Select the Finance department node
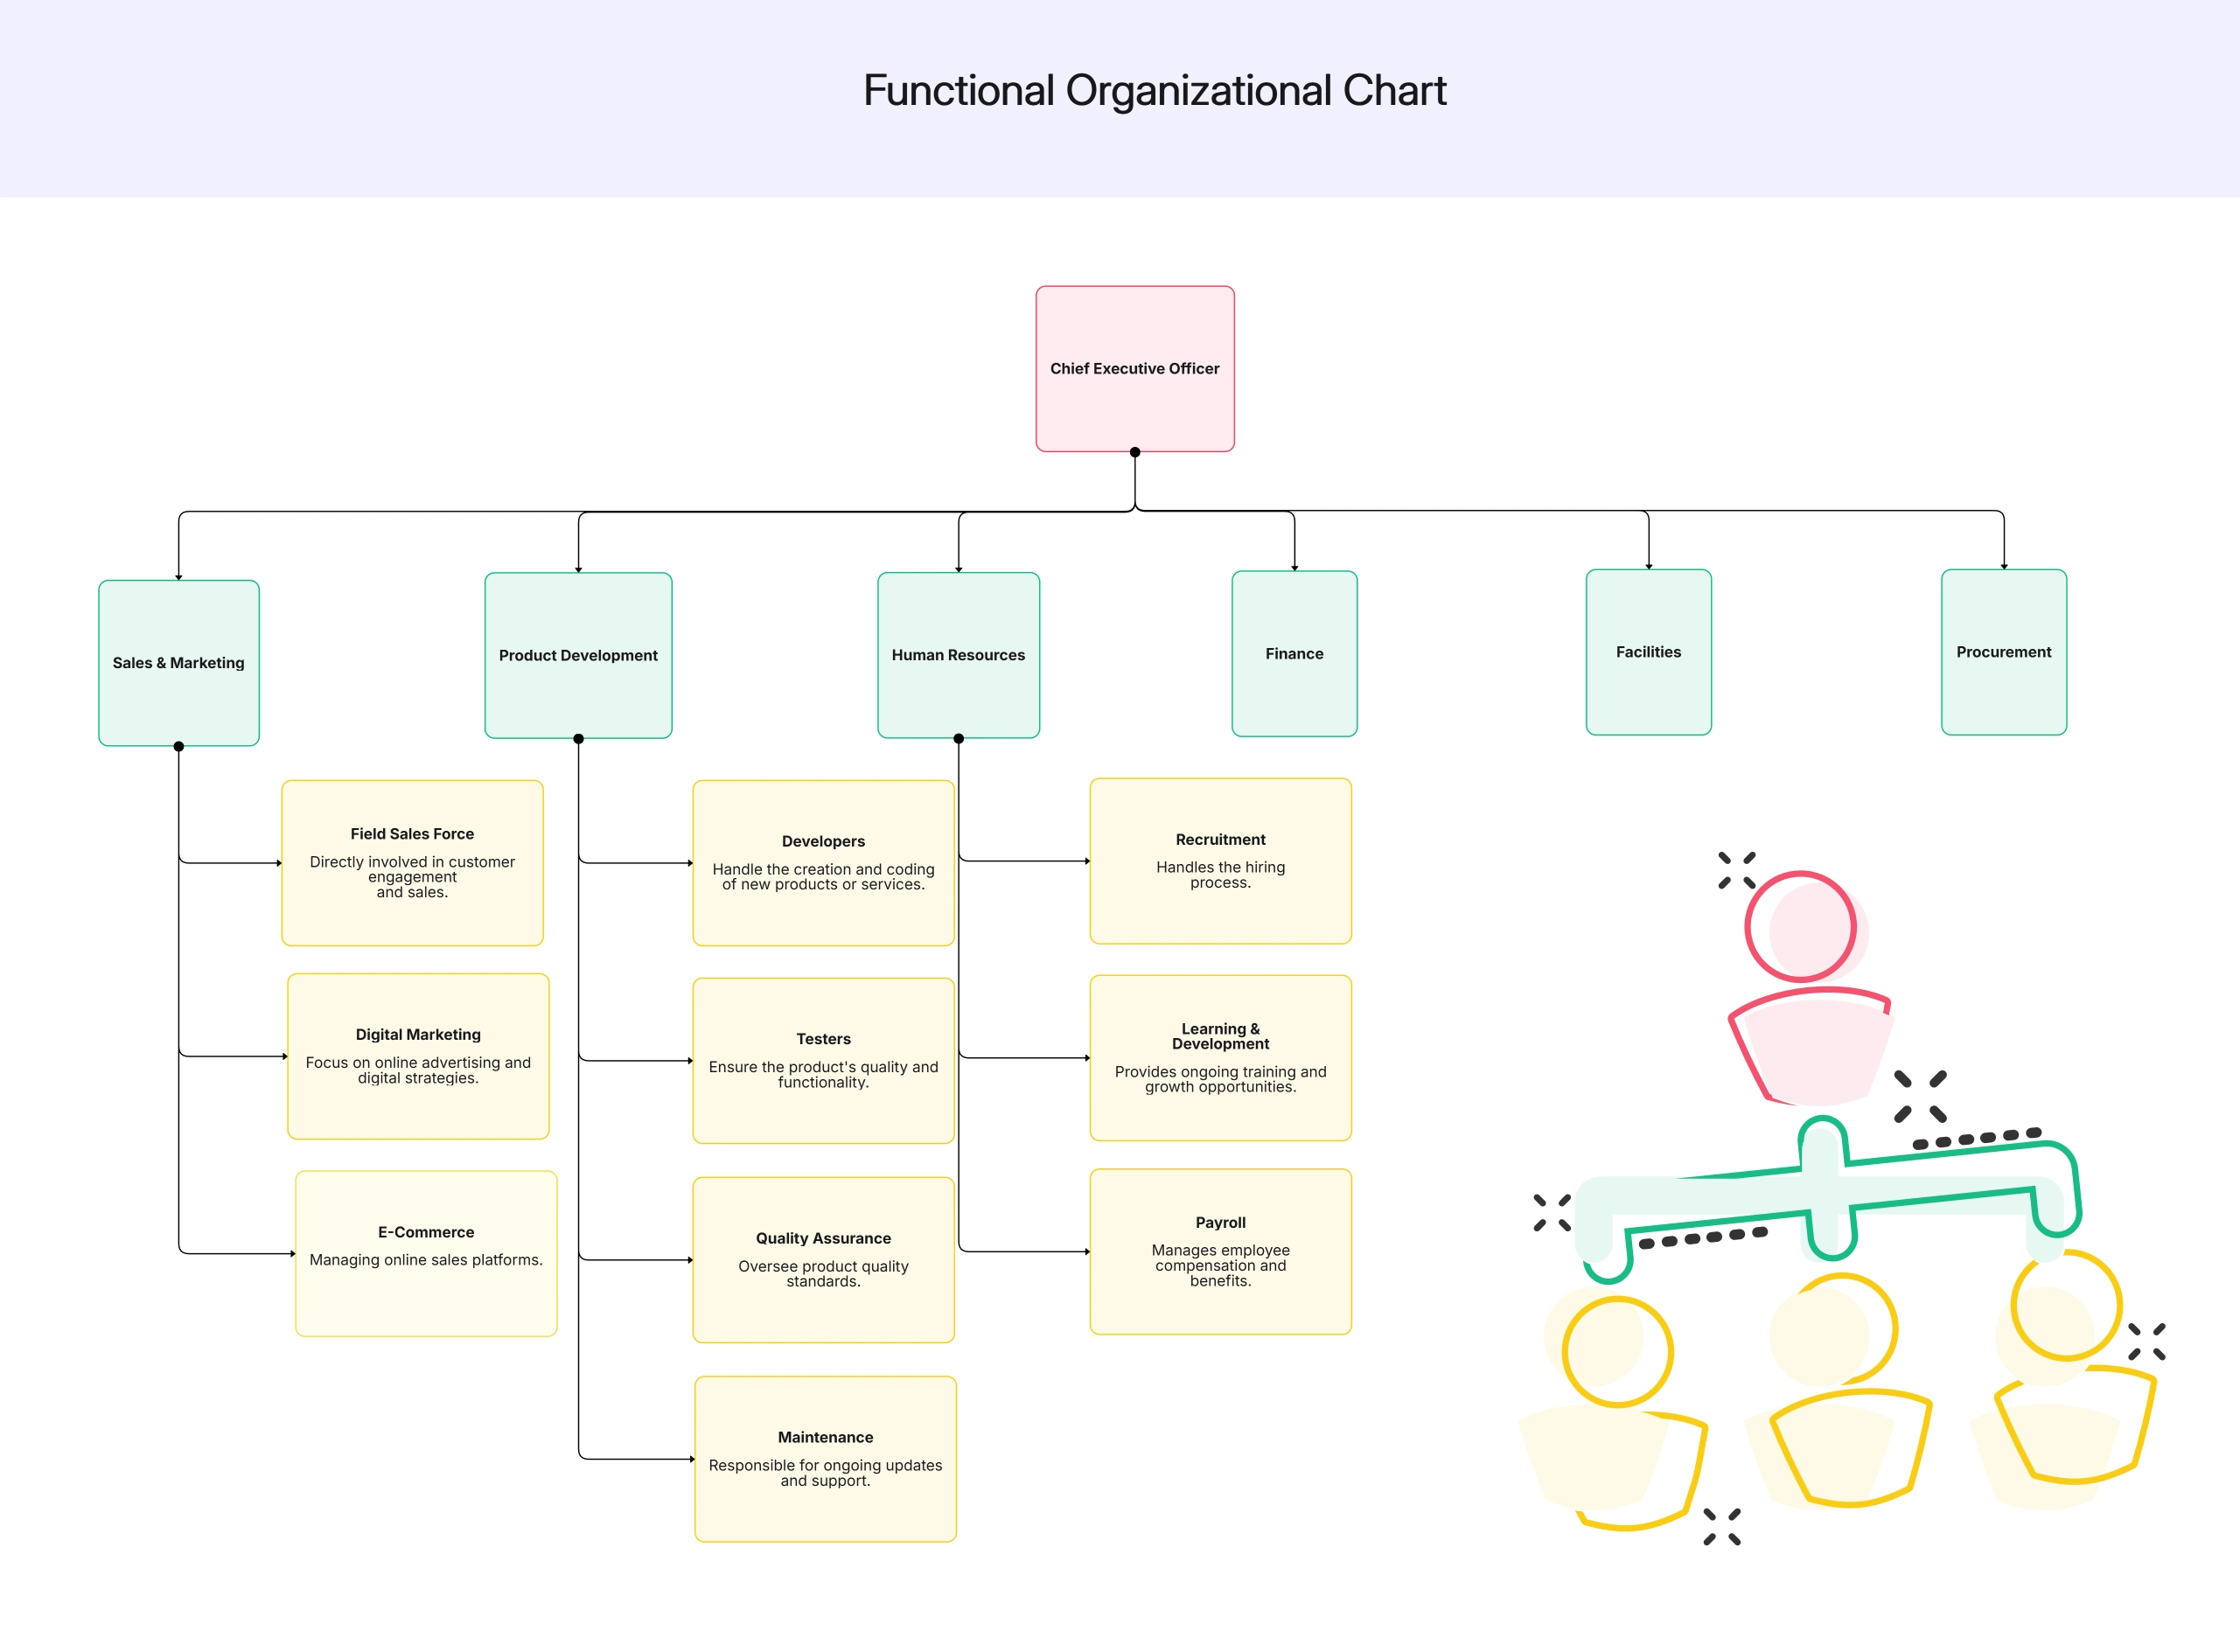The image size is (2240, 1652). [1294, 653]
